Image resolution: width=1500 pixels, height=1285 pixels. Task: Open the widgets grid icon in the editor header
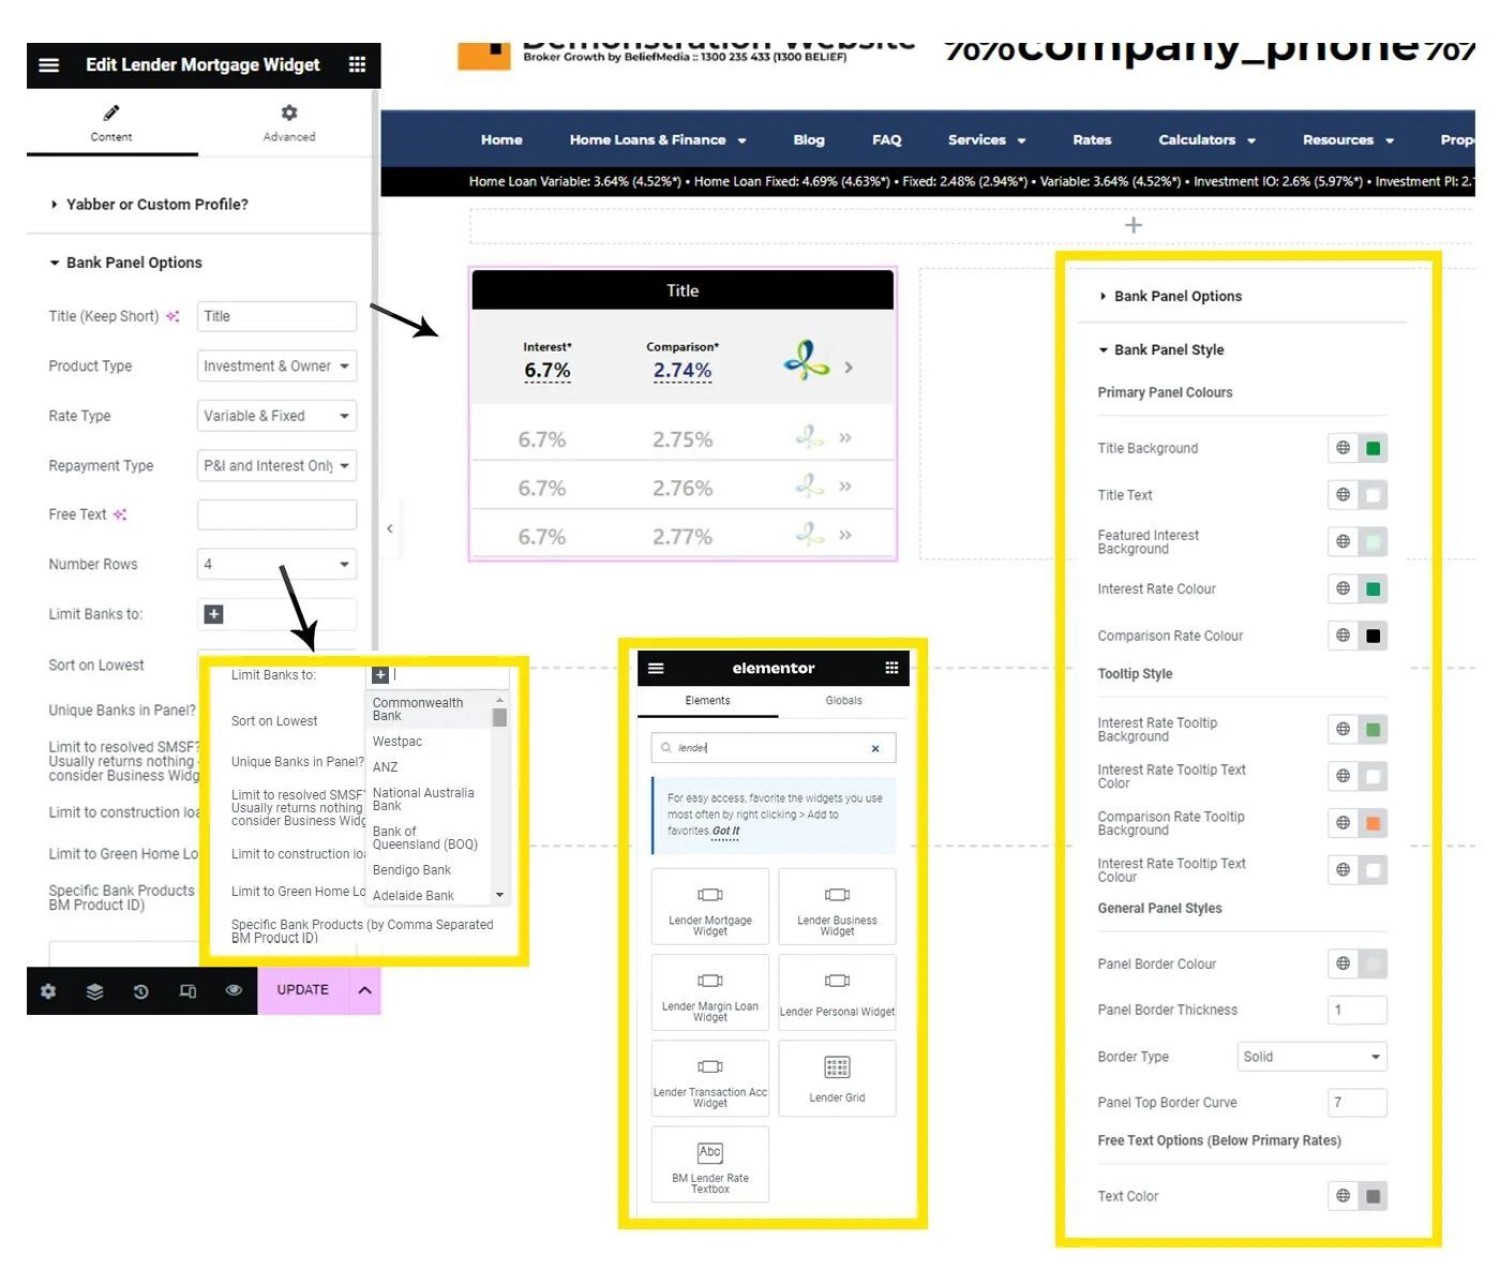357,65
